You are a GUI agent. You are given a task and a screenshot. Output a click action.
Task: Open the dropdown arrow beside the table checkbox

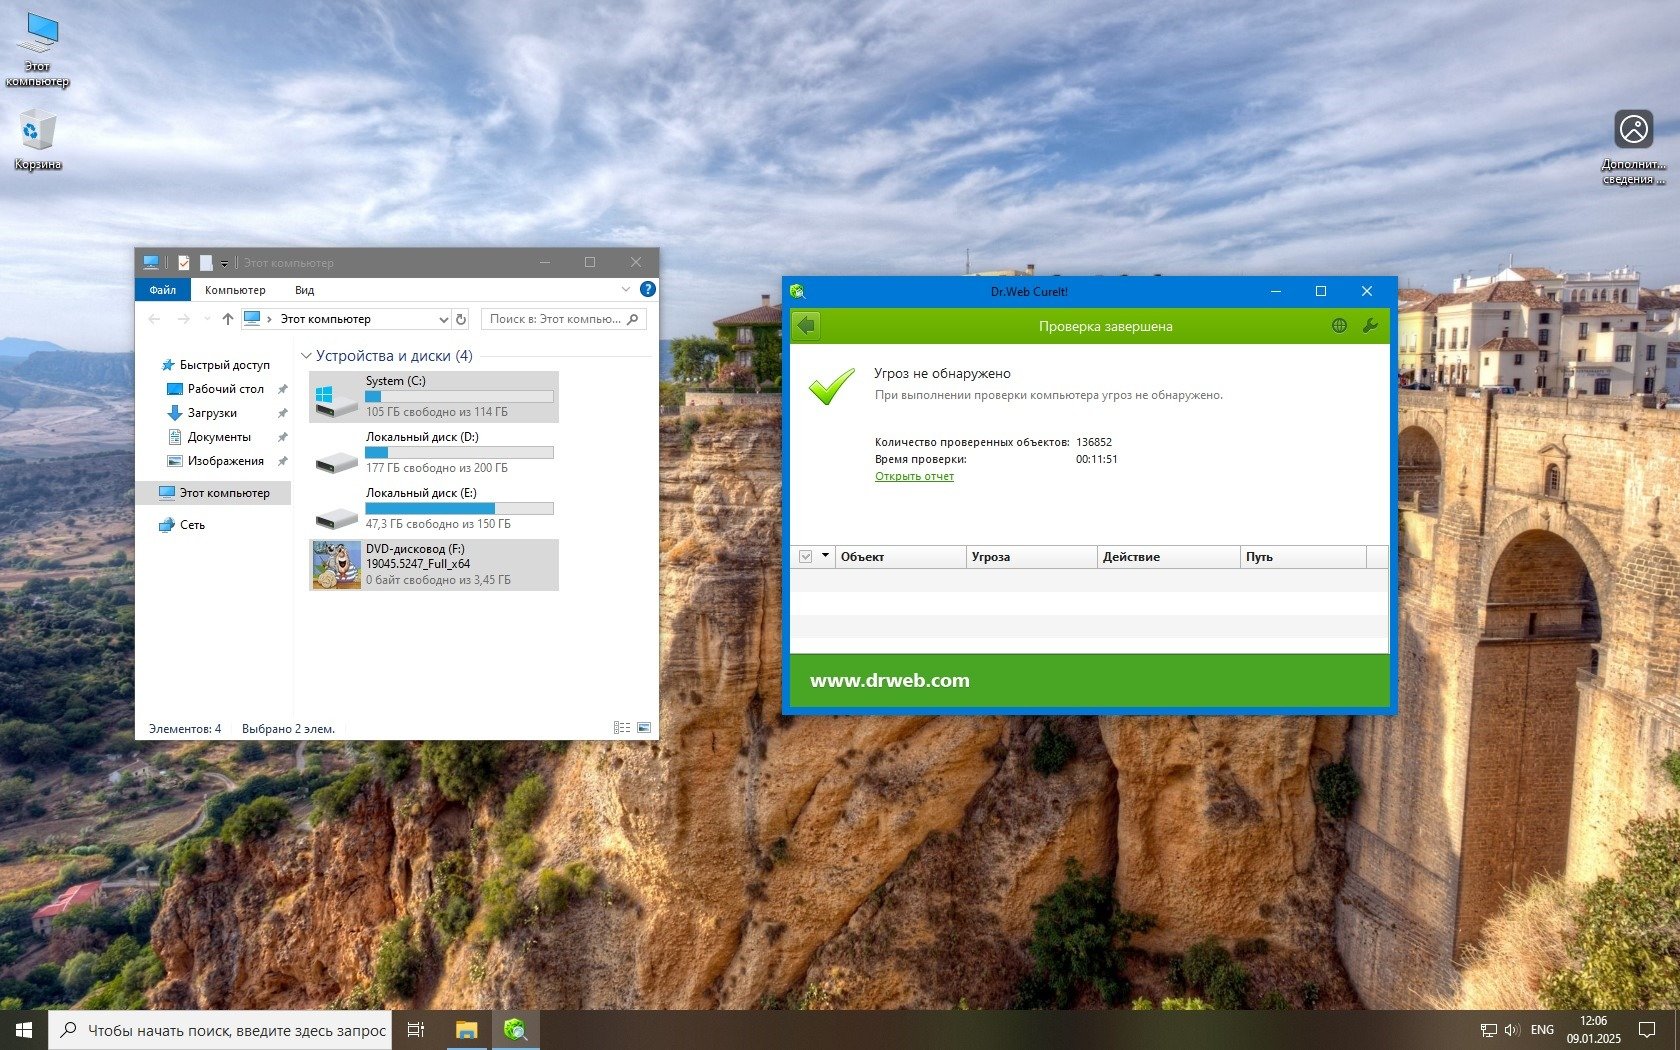(825, 555)
